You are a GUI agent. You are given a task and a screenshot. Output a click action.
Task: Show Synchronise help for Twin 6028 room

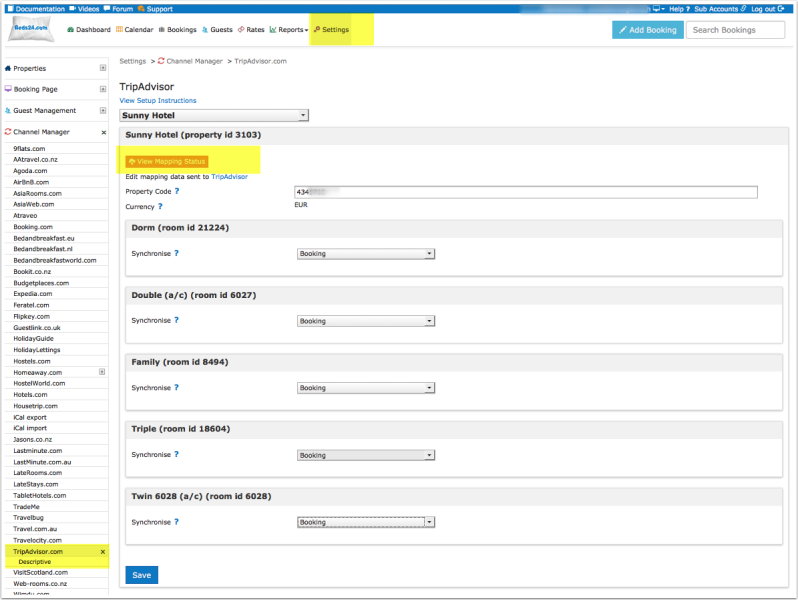pos(177,522)
